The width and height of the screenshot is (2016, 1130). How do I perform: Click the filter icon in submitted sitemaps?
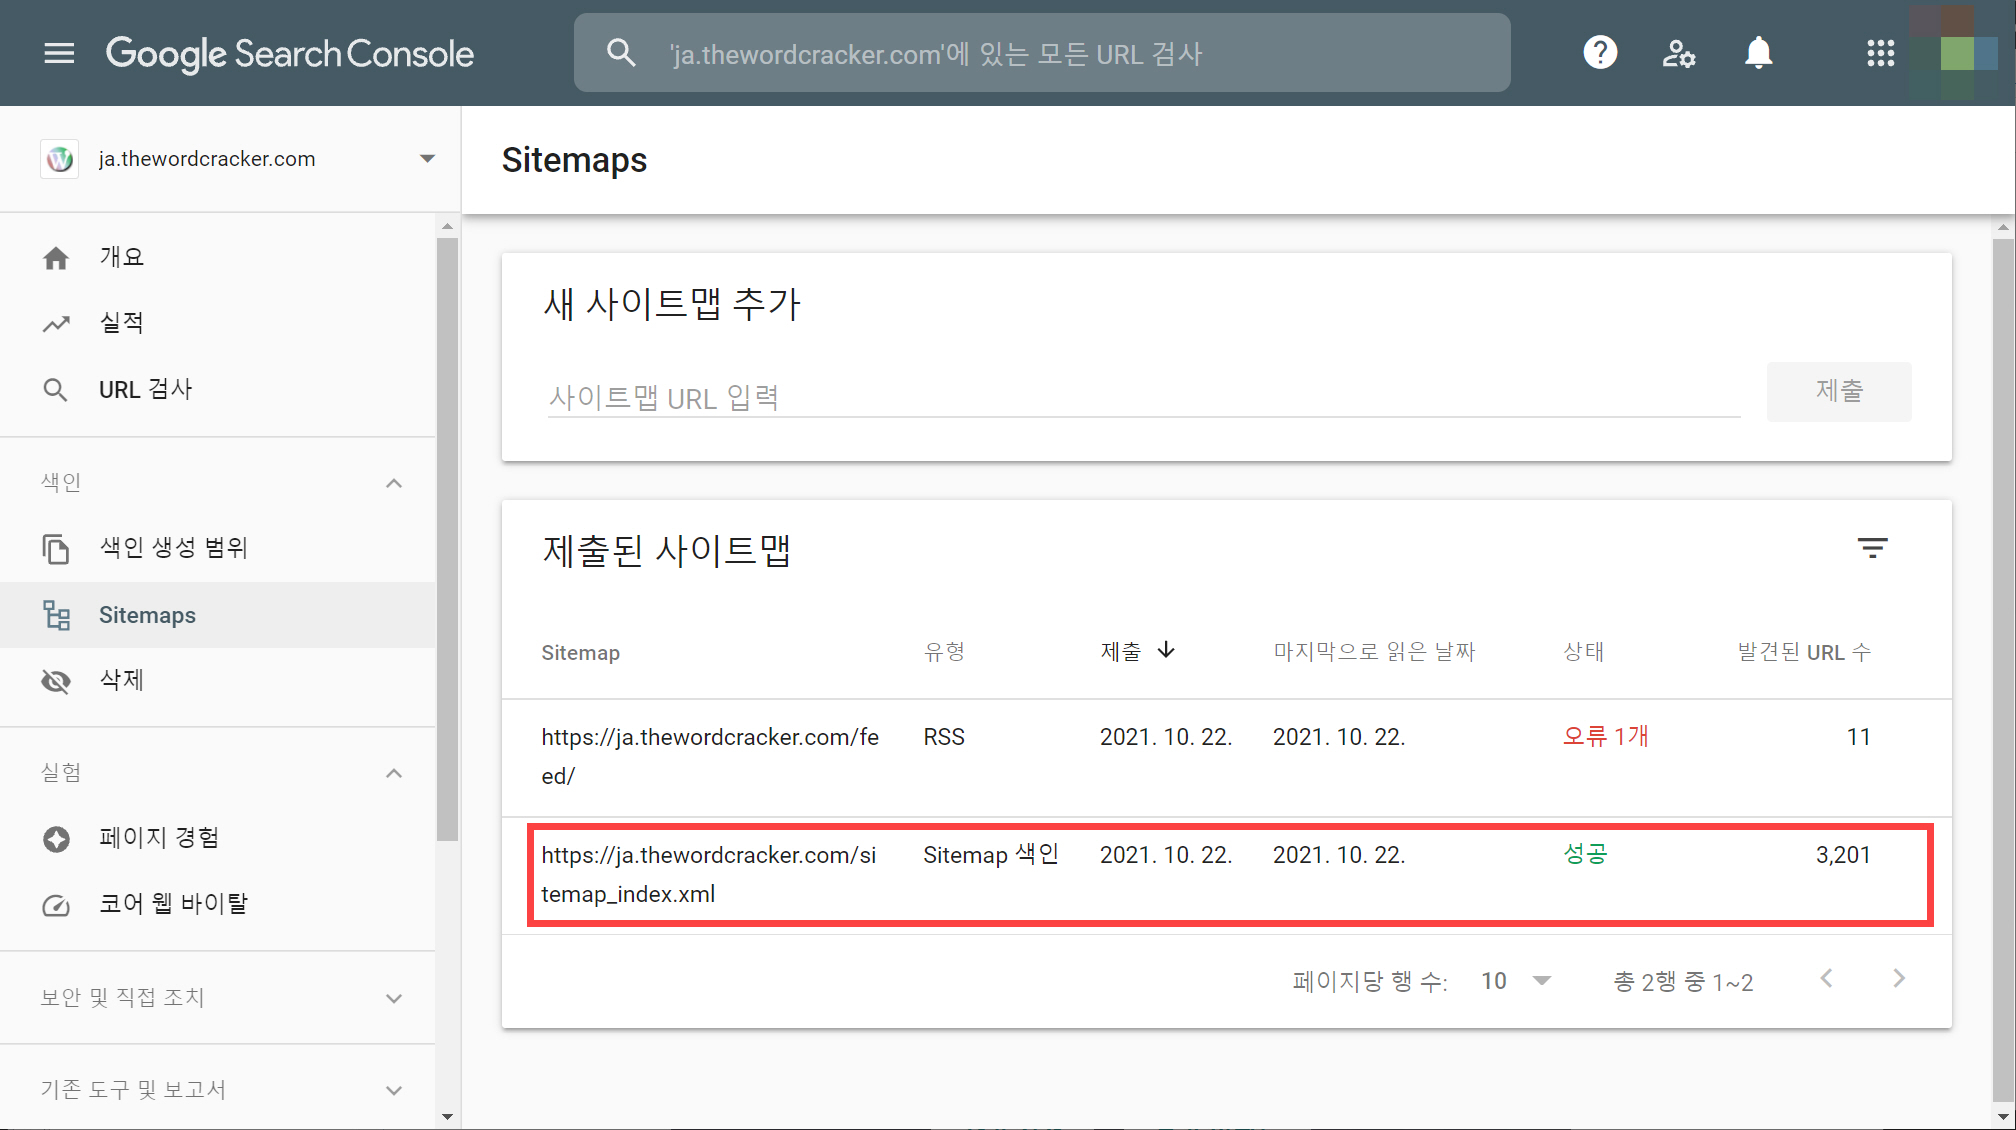tap(1872, 548)
